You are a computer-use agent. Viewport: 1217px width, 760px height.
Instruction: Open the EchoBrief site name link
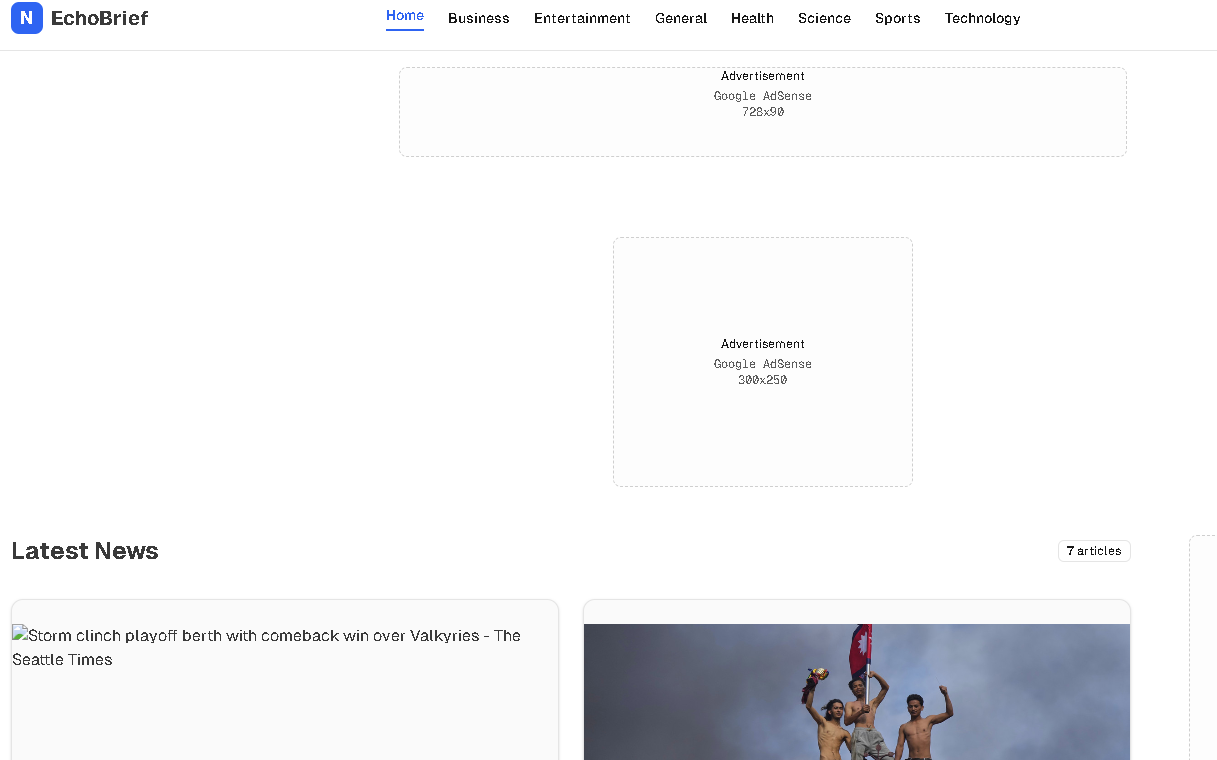point(100,18)
